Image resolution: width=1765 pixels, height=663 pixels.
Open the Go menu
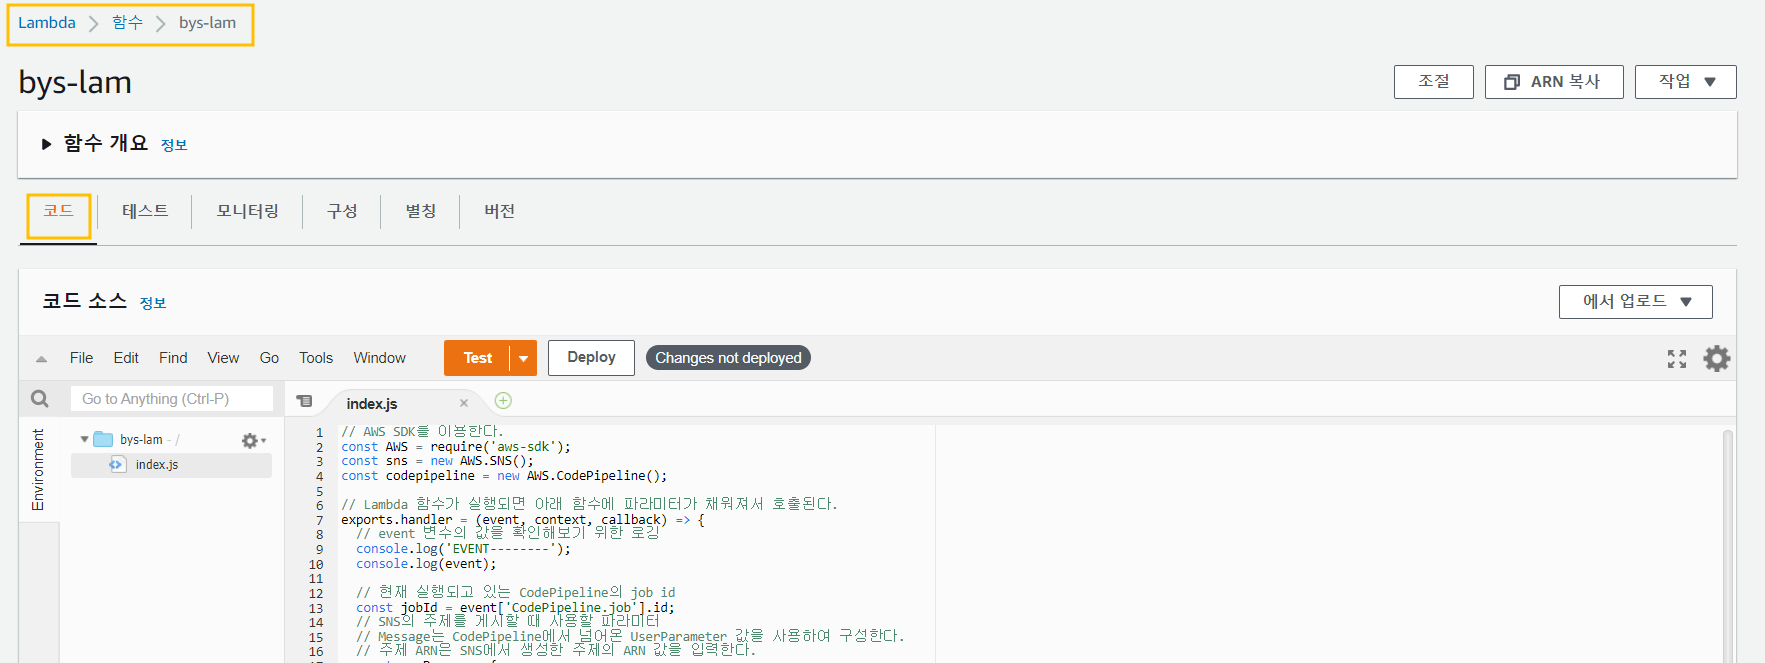(269, 358)
